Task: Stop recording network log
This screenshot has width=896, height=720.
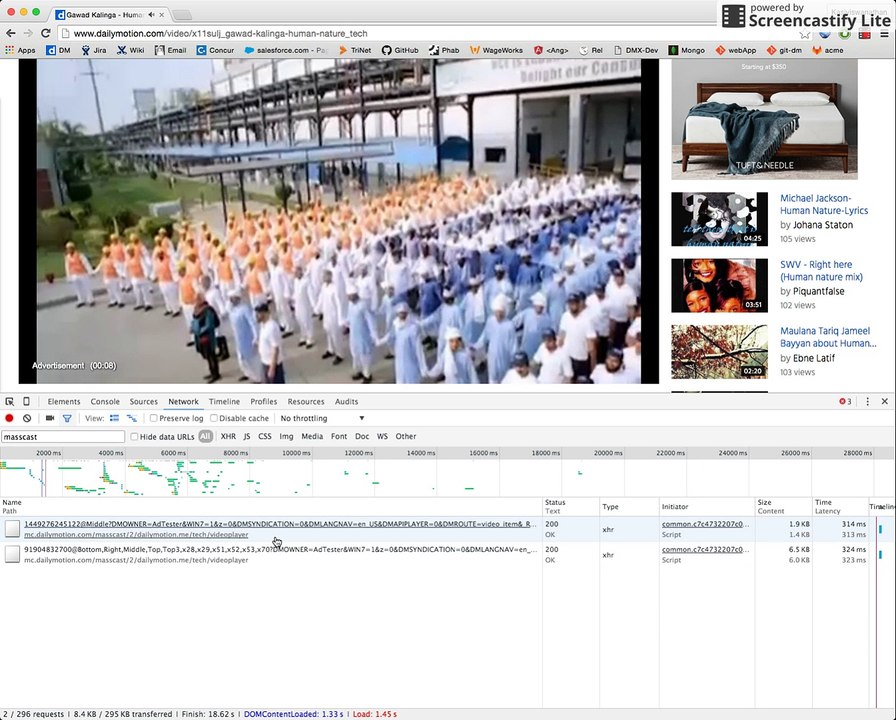Action: click(9, 418)
